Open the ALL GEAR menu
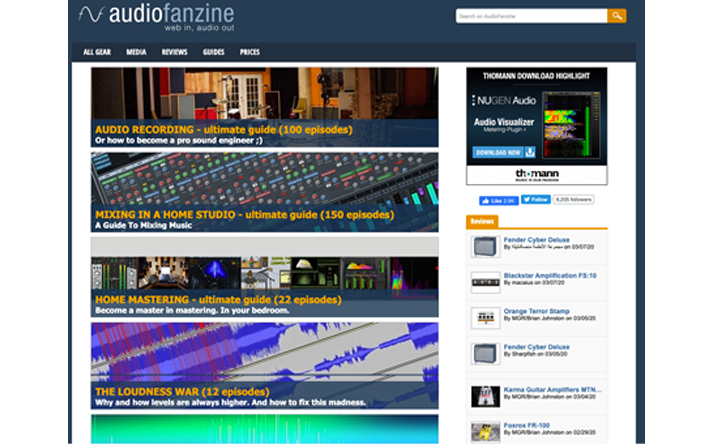 97,52
